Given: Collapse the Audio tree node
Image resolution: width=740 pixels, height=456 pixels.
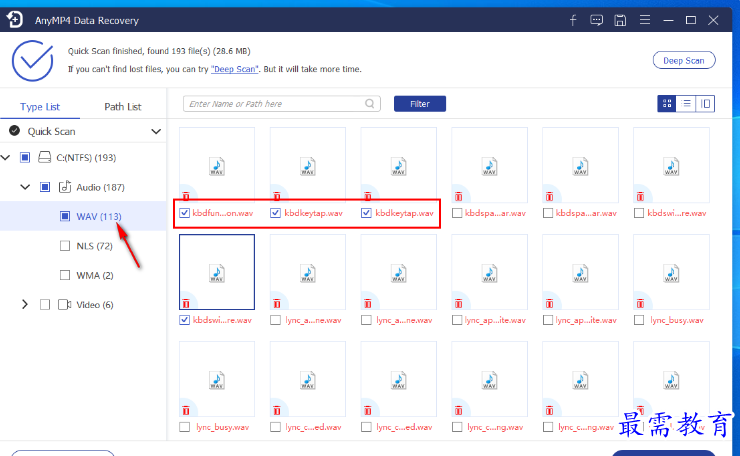Looking at the screenshot, I should pos(25,187).
